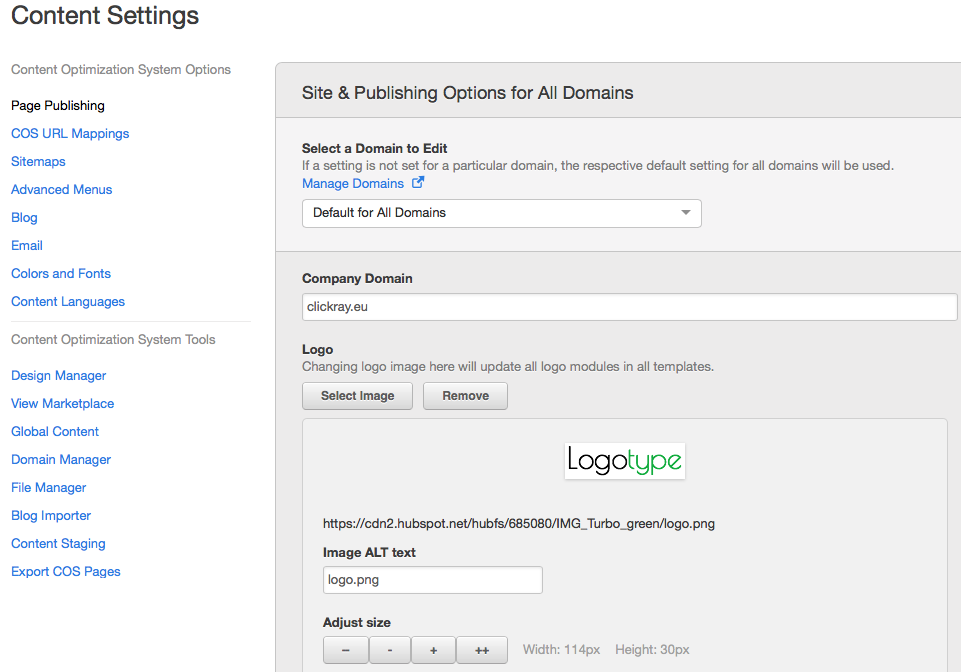Open the File Manager link
This screenshot has height=672, width=961.
point(48,487)
